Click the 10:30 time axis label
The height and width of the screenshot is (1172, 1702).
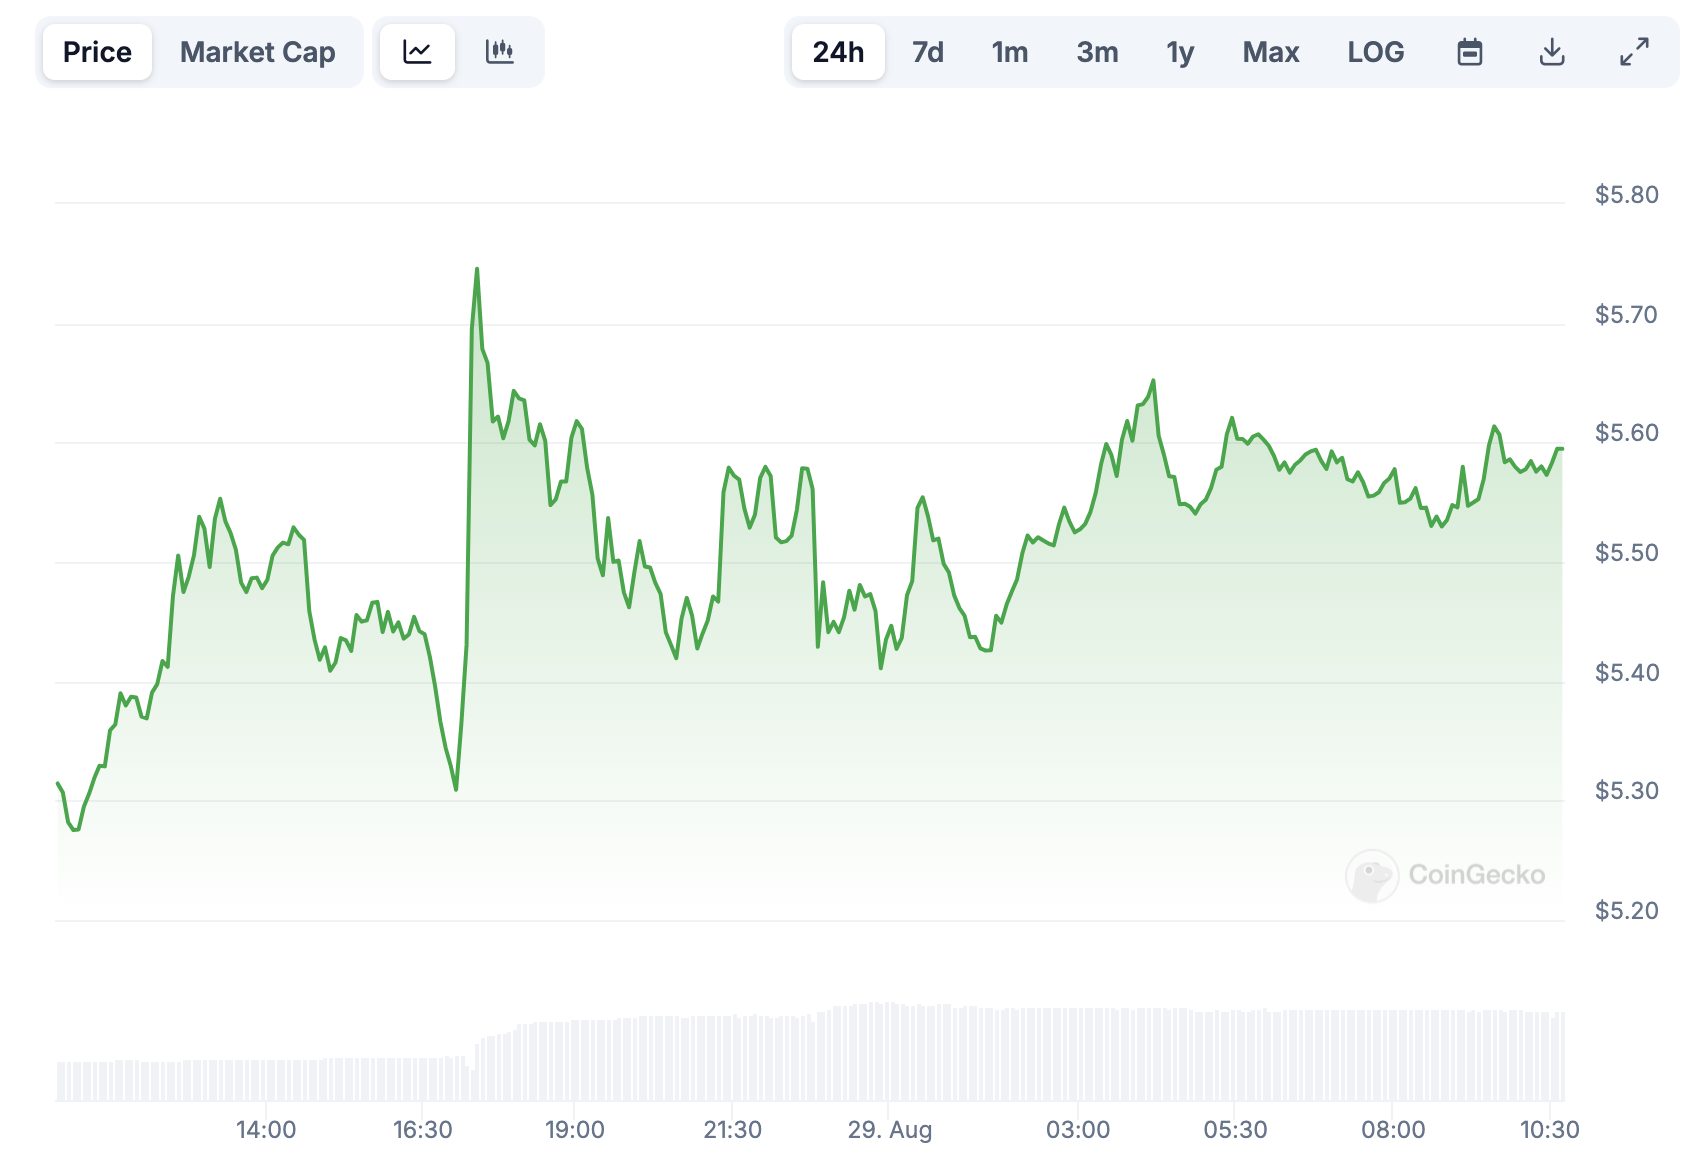point(1550,1130)
